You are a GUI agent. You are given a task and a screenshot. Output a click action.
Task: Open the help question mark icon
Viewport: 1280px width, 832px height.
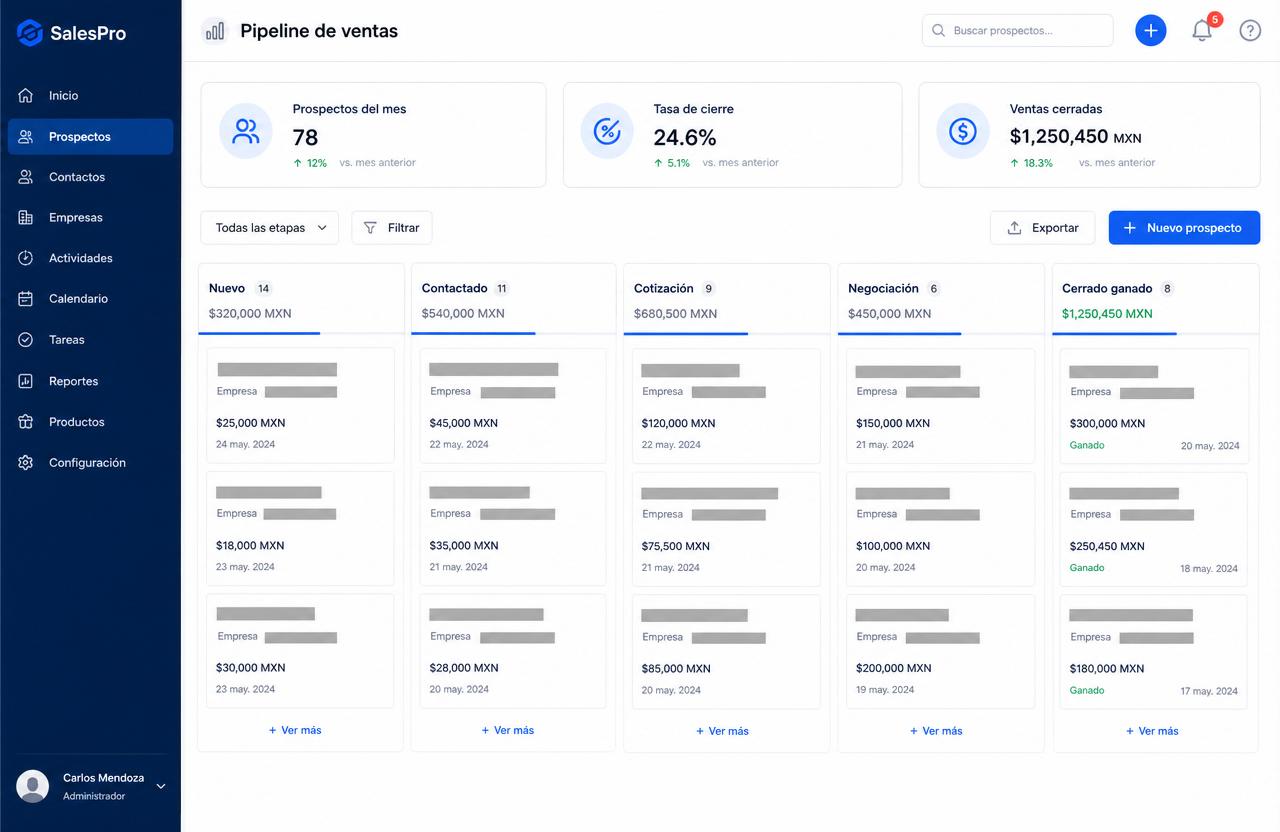click(x=1250, y=31)
